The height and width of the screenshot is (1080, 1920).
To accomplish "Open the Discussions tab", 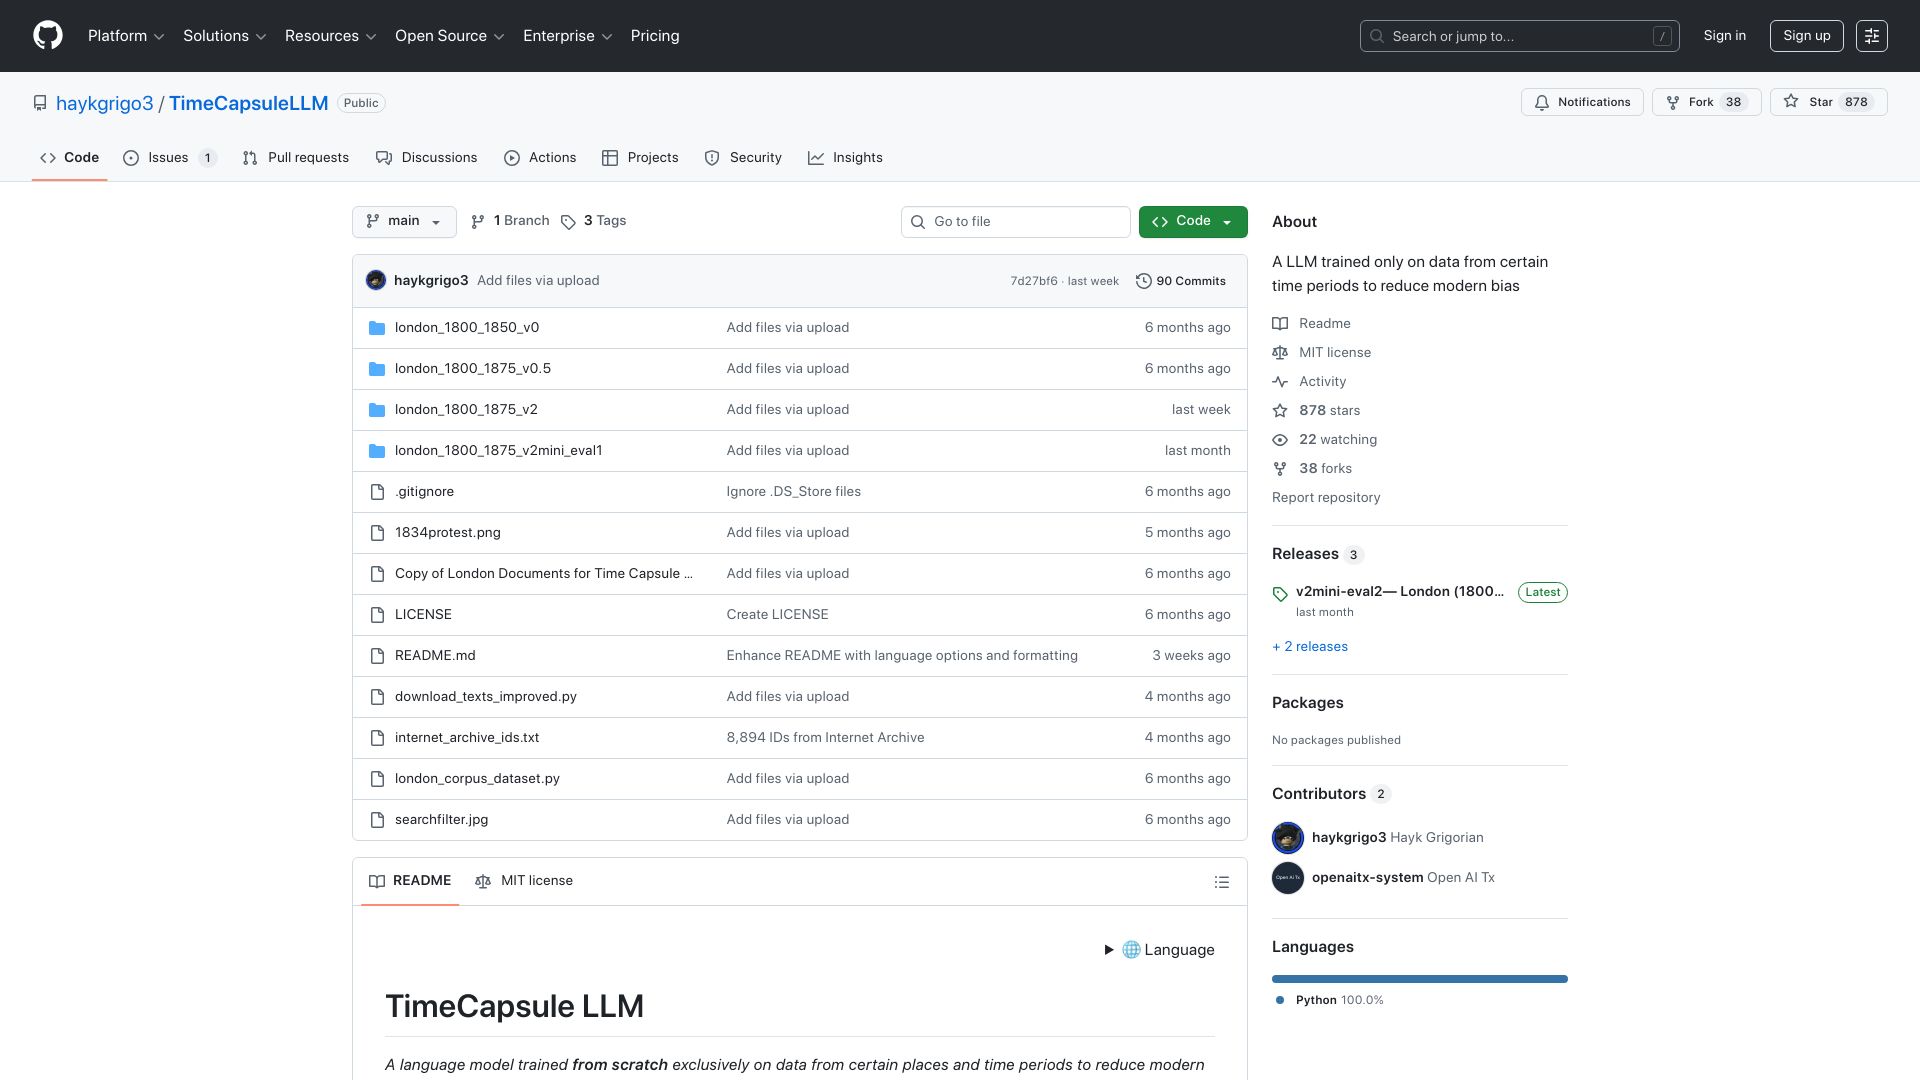I will (x=427, y=158).
